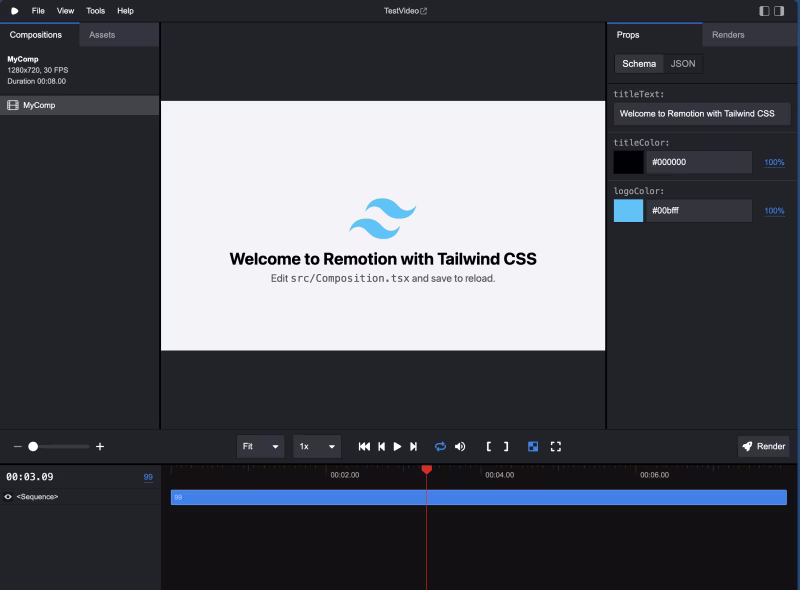This screenshot has width=800, height=590.
Task: Enter fullscreen preview mode
Action: pos(556,447)
